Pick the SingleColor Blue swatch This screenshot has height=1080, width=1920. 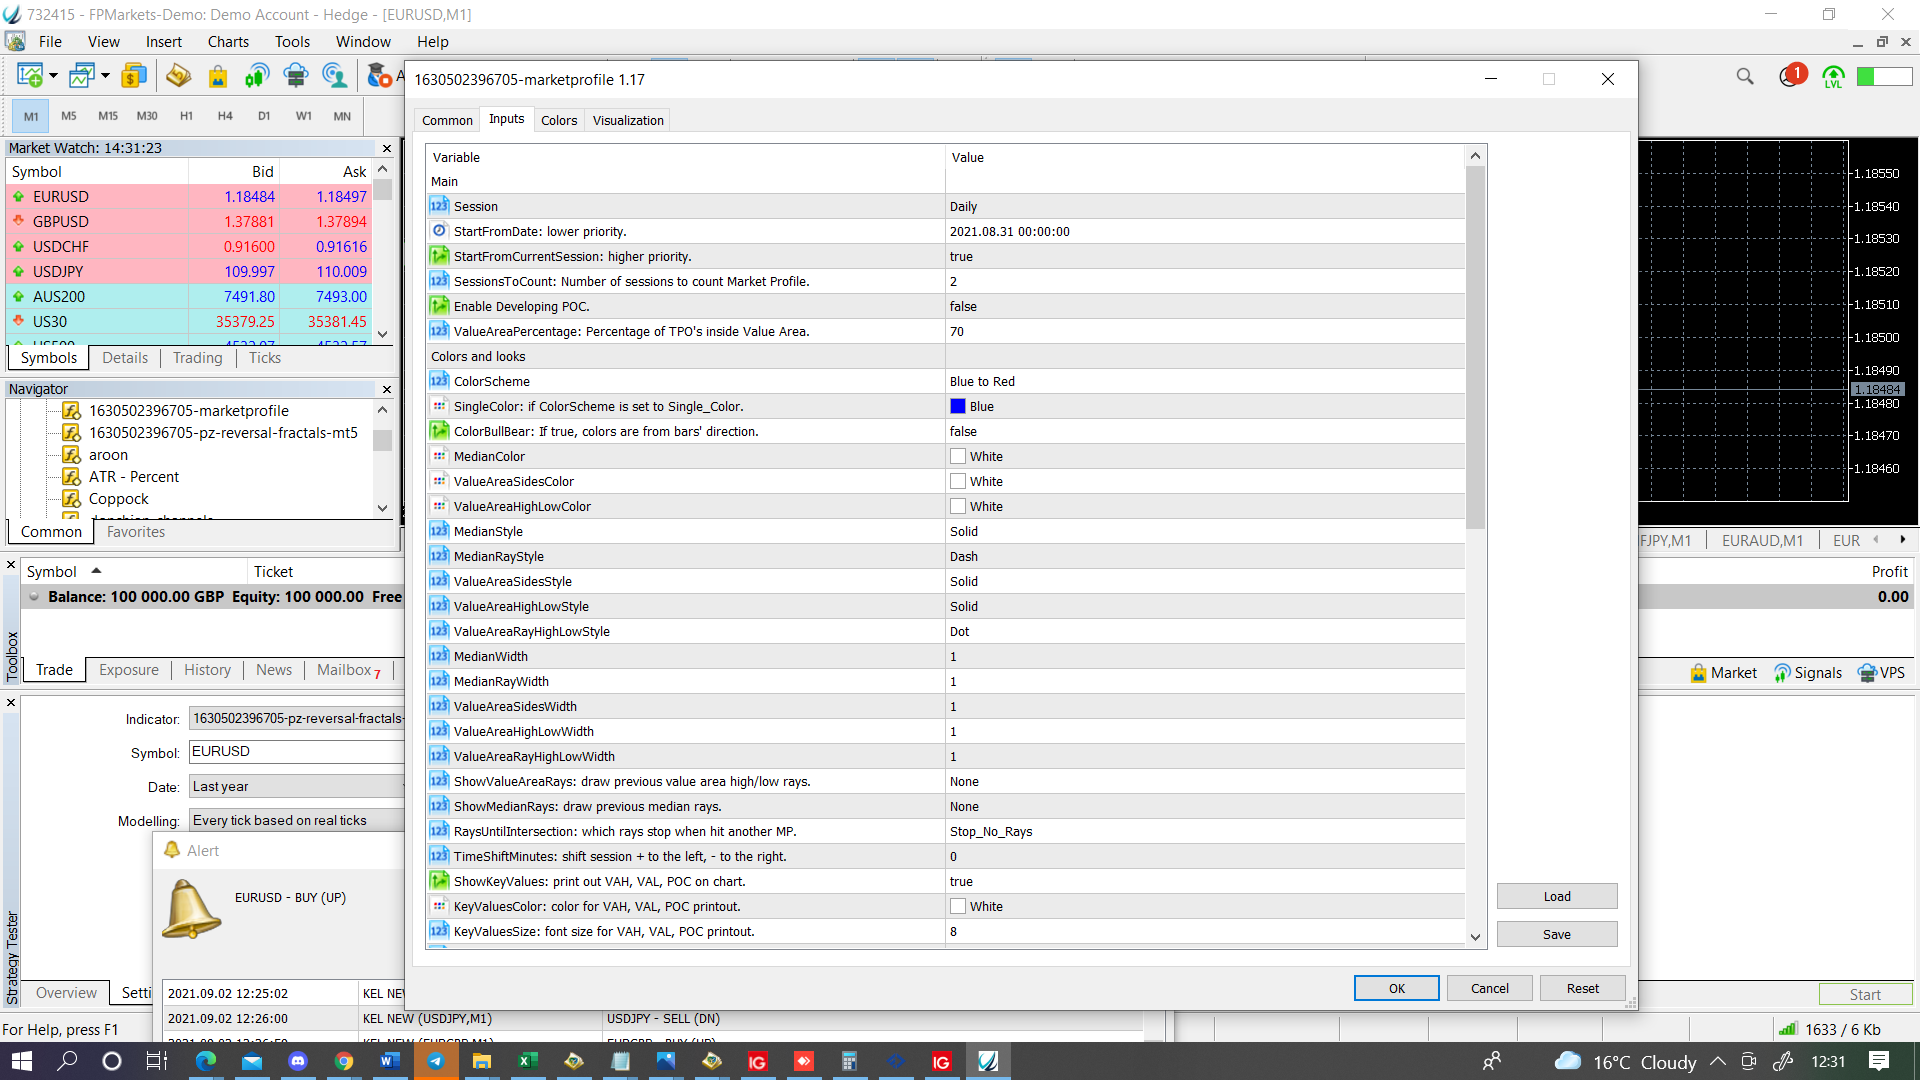[958, 406]
